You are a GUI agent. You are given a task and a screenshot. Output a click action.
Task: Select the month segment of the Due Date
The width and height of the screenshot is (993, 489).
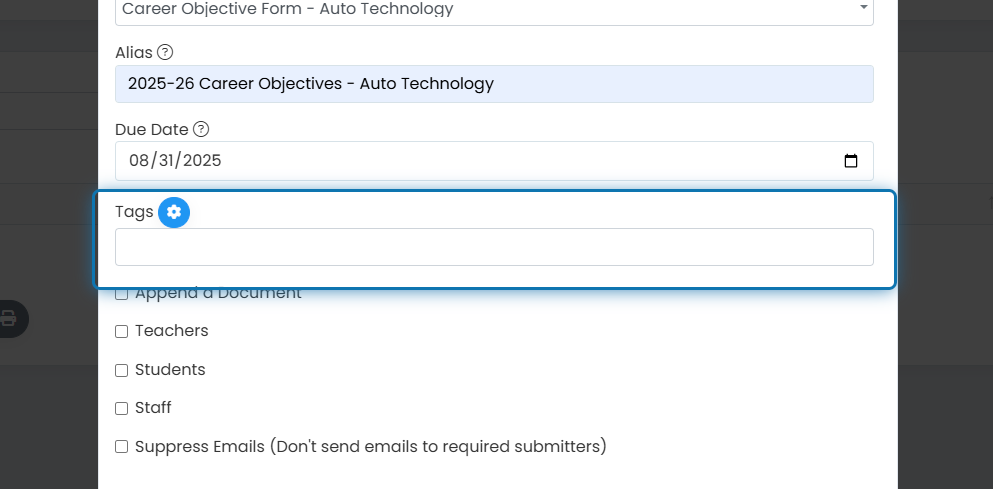(x=138, y=160)
